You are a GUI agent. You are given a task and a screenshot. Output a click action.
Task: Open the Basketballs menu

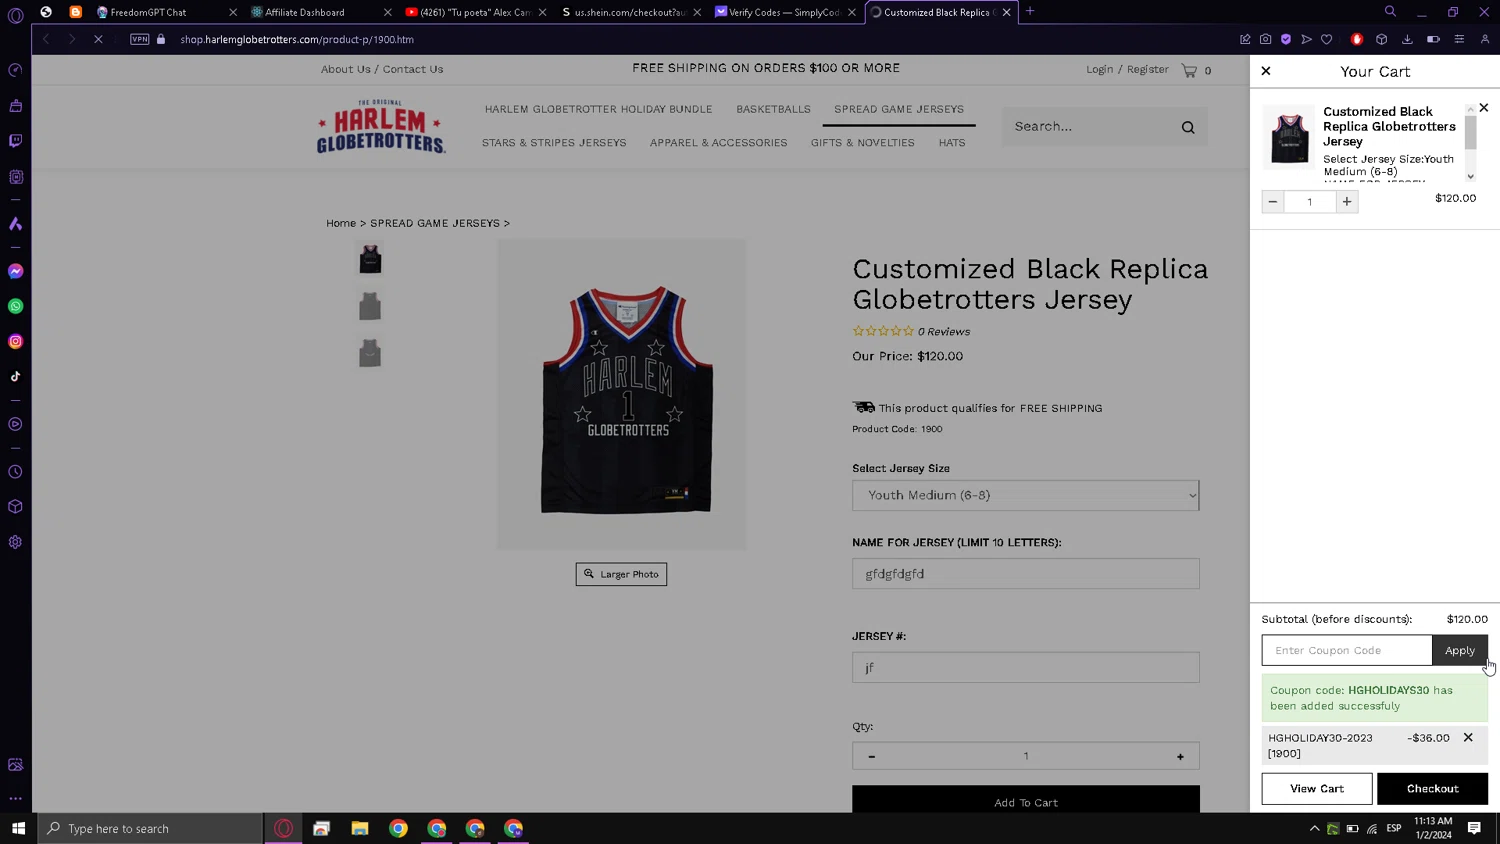click(773, 109)
